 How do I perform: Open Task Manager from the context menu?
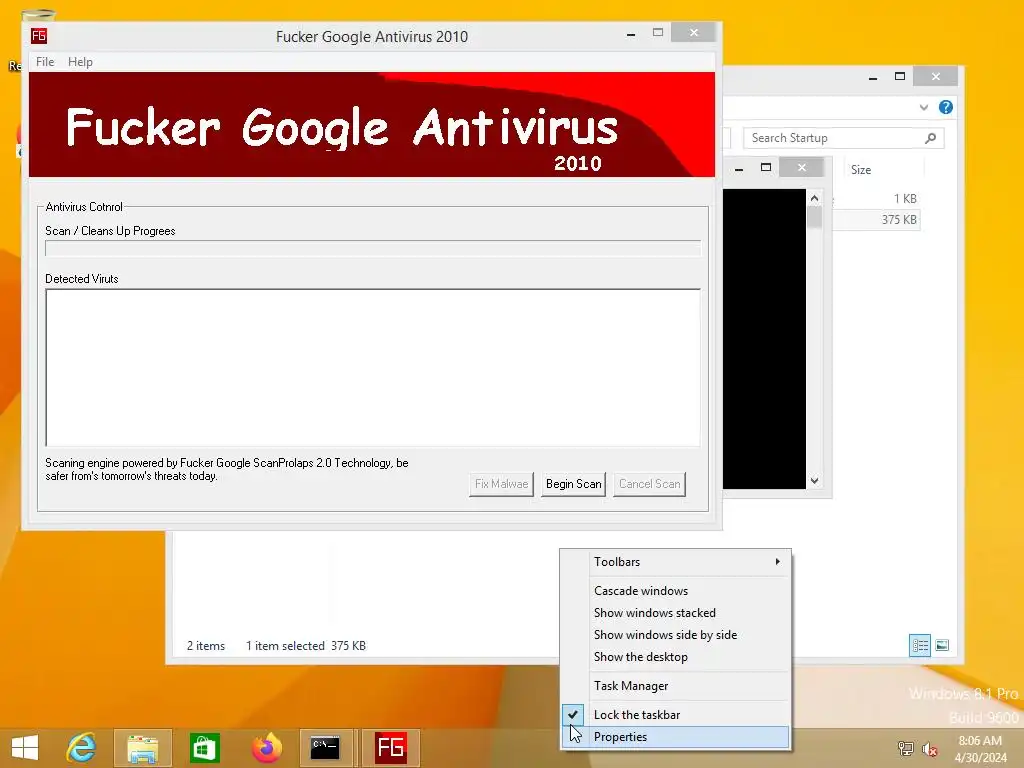click(676, 686)
